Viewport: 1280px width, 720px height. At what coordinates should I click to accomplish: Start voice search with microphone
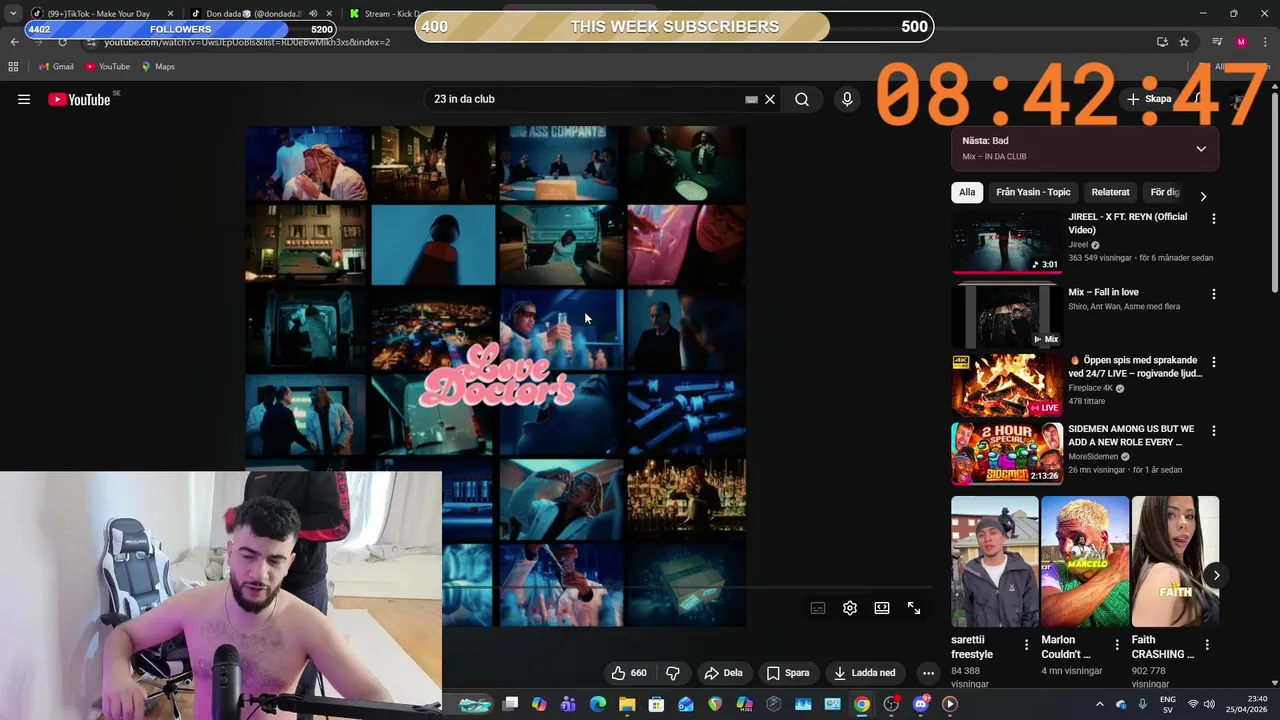(x=847, y=99)
